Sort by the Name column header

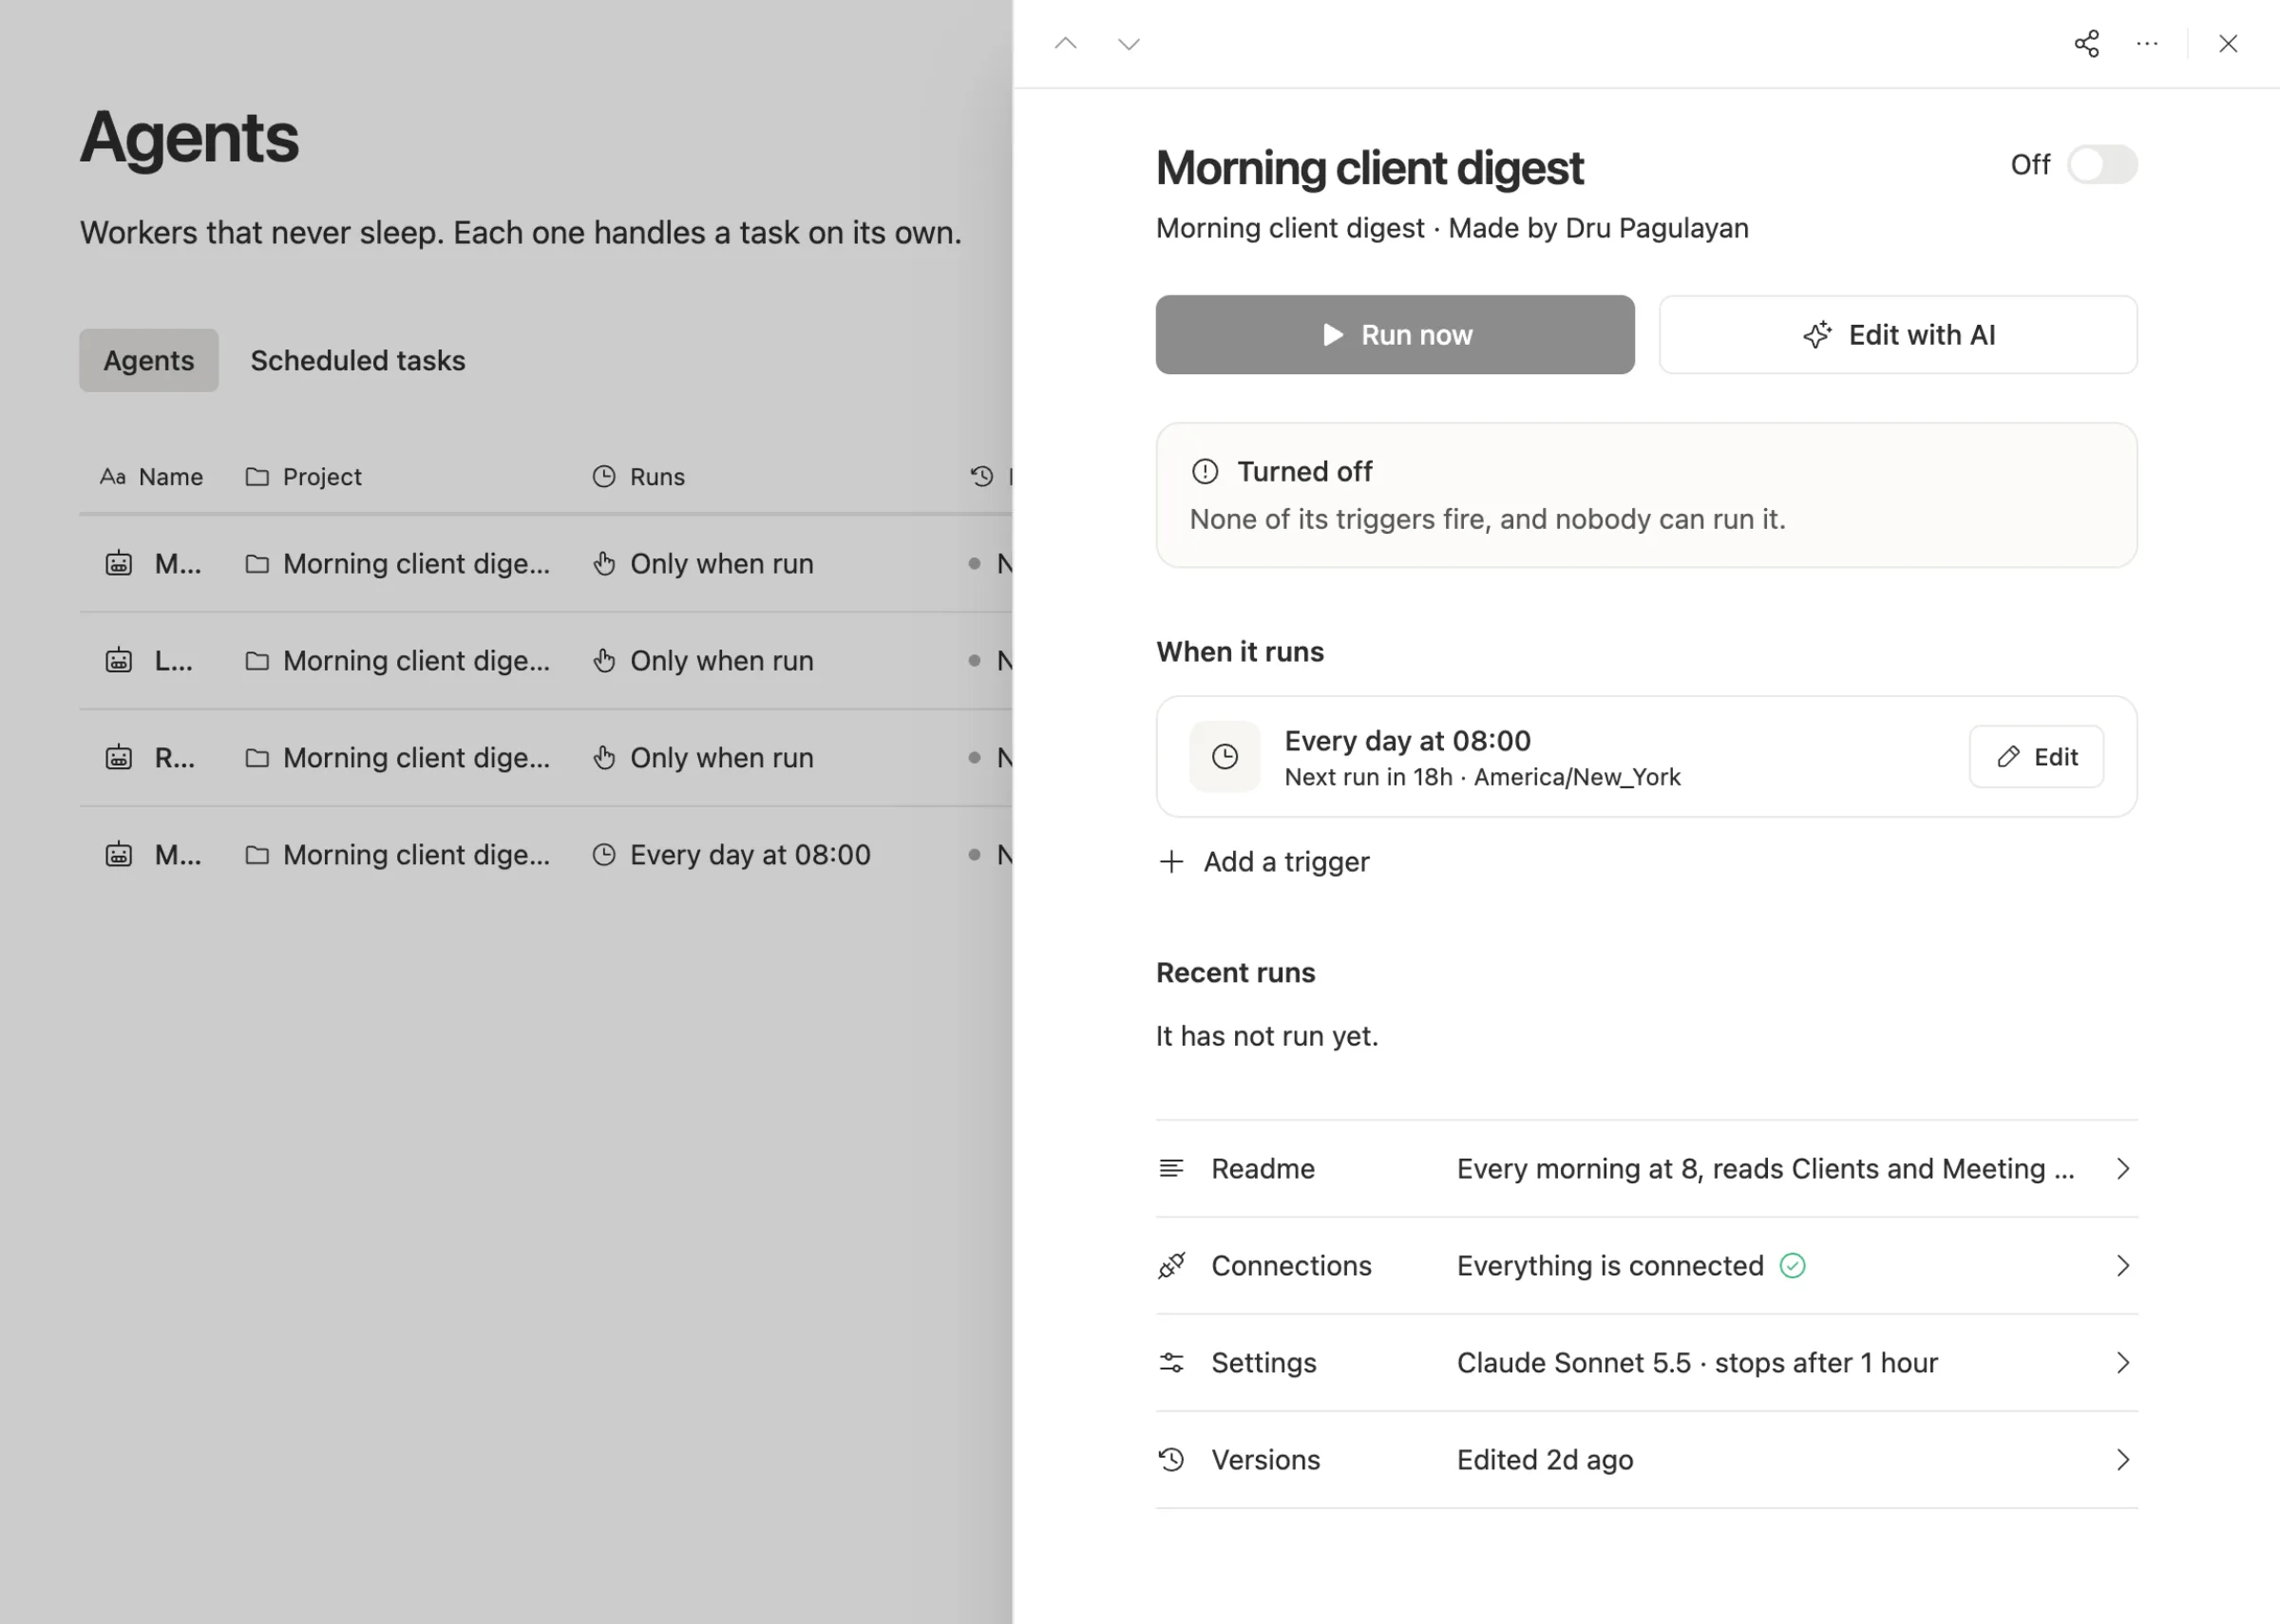pyautogui.click(x=152, y=477)
